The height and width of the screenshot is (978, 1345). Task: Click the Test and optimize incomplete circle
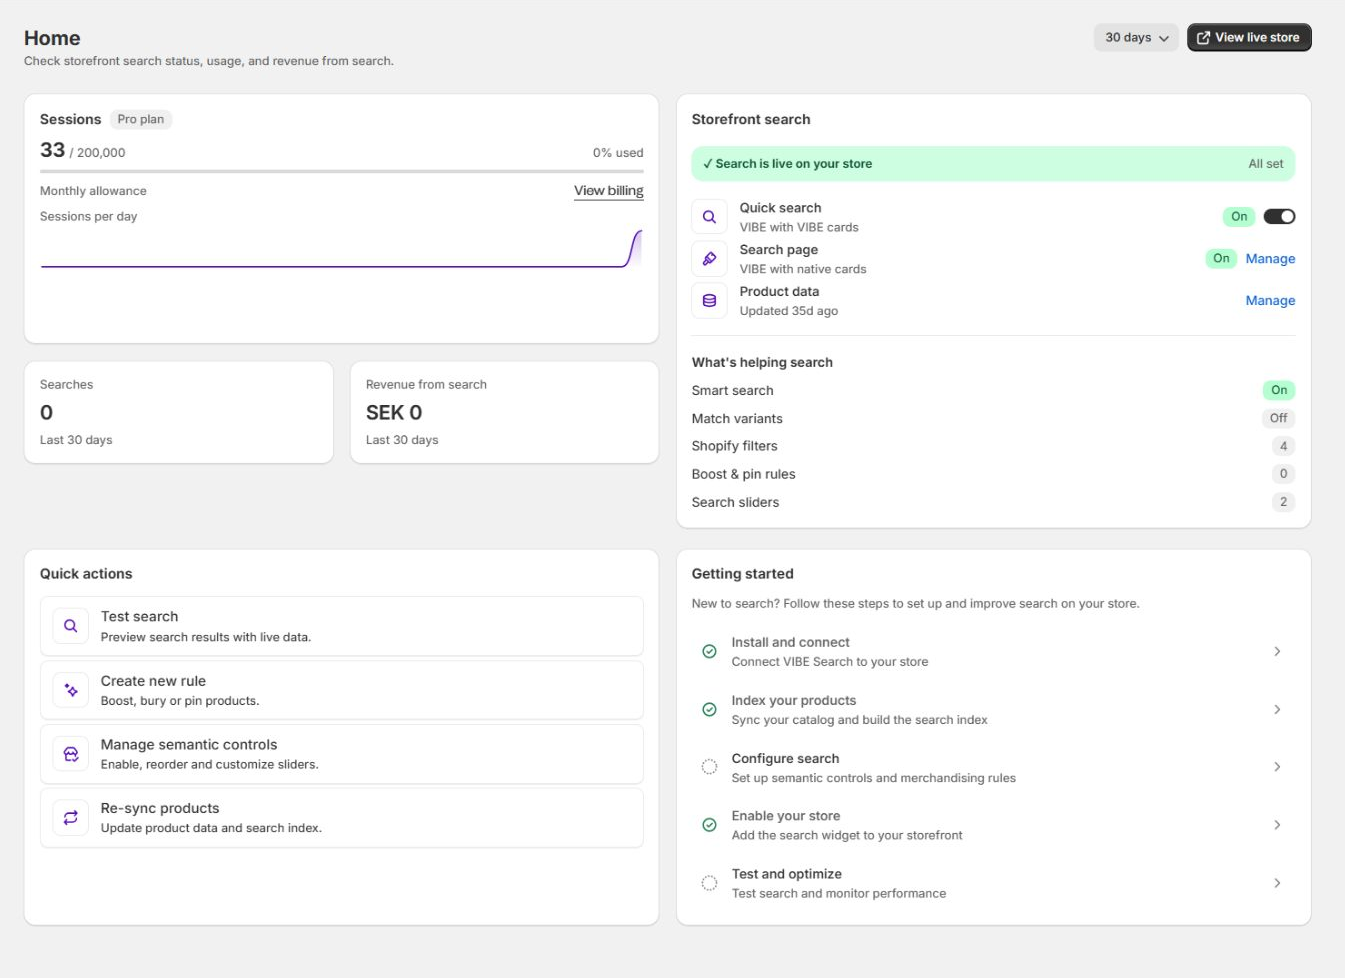(x=709, y=883)
